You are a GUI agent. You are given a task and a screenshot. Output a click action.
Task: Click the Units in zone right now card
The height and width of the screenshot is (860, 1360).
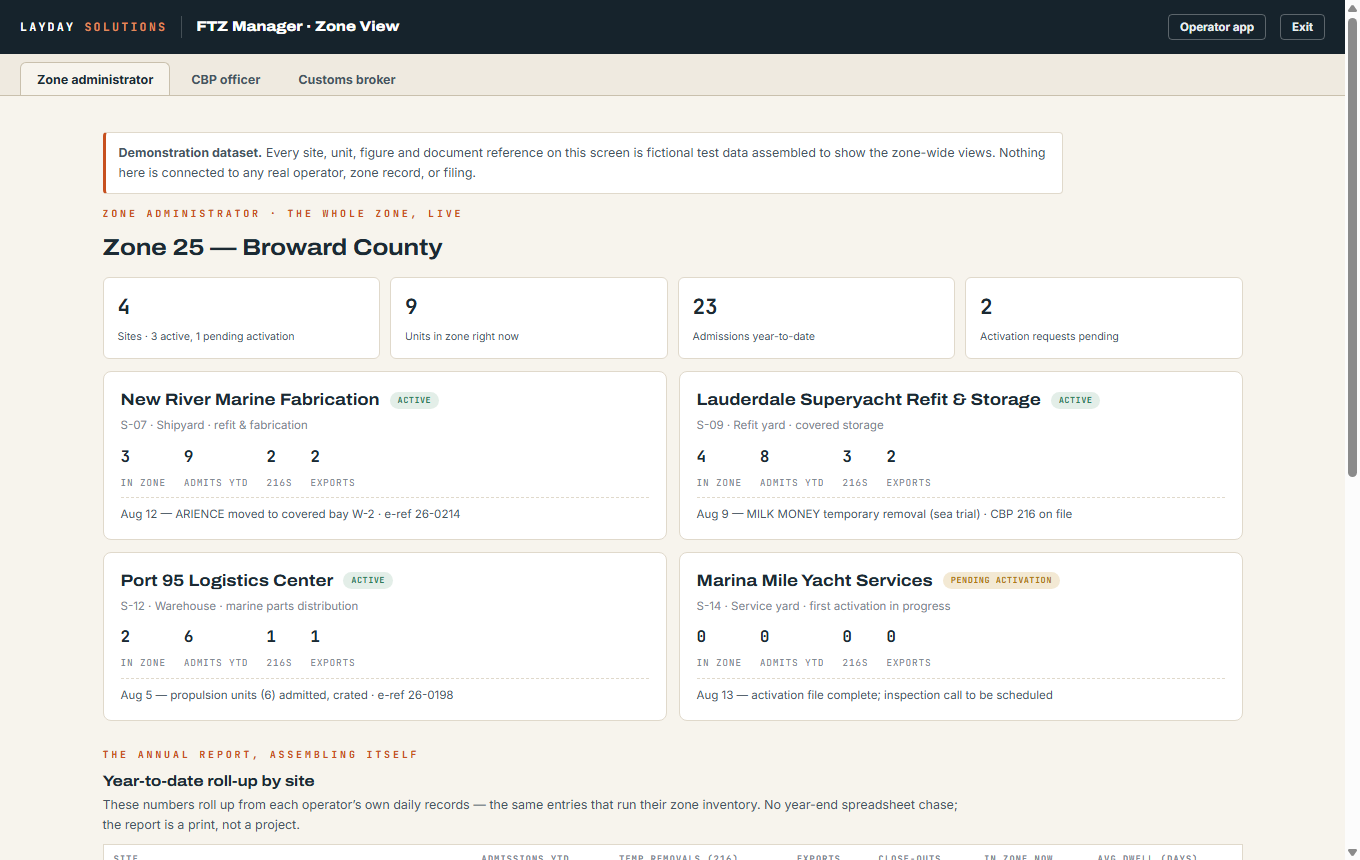pos(529,318)
